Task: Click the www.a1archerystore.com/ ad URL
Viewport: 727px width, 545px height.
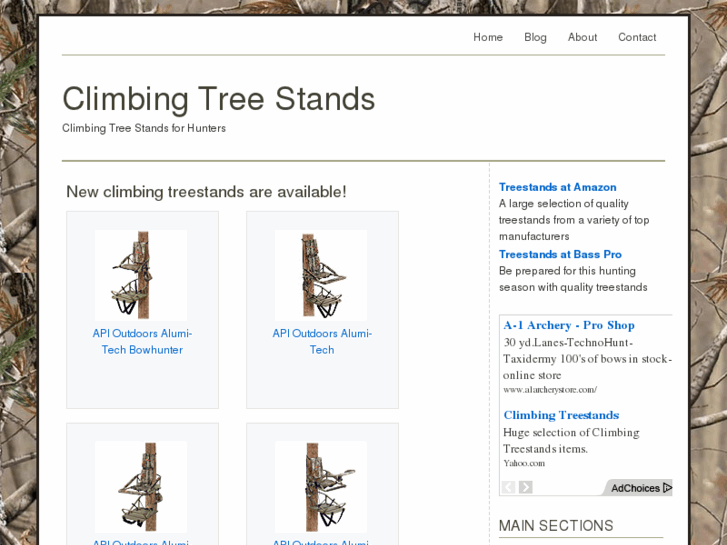Action: pyautogui.click(x=550, y=390)
